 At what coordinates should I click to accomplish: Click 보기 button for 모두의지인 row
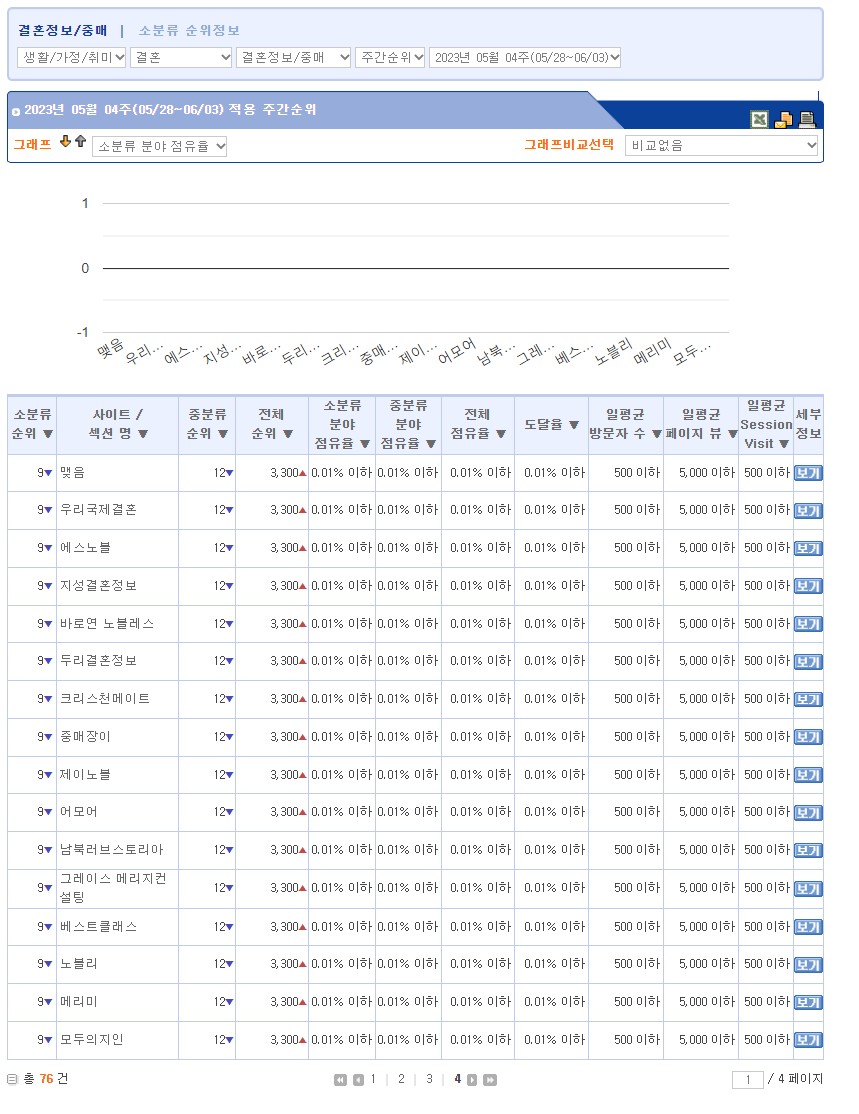pos(807,1040)
